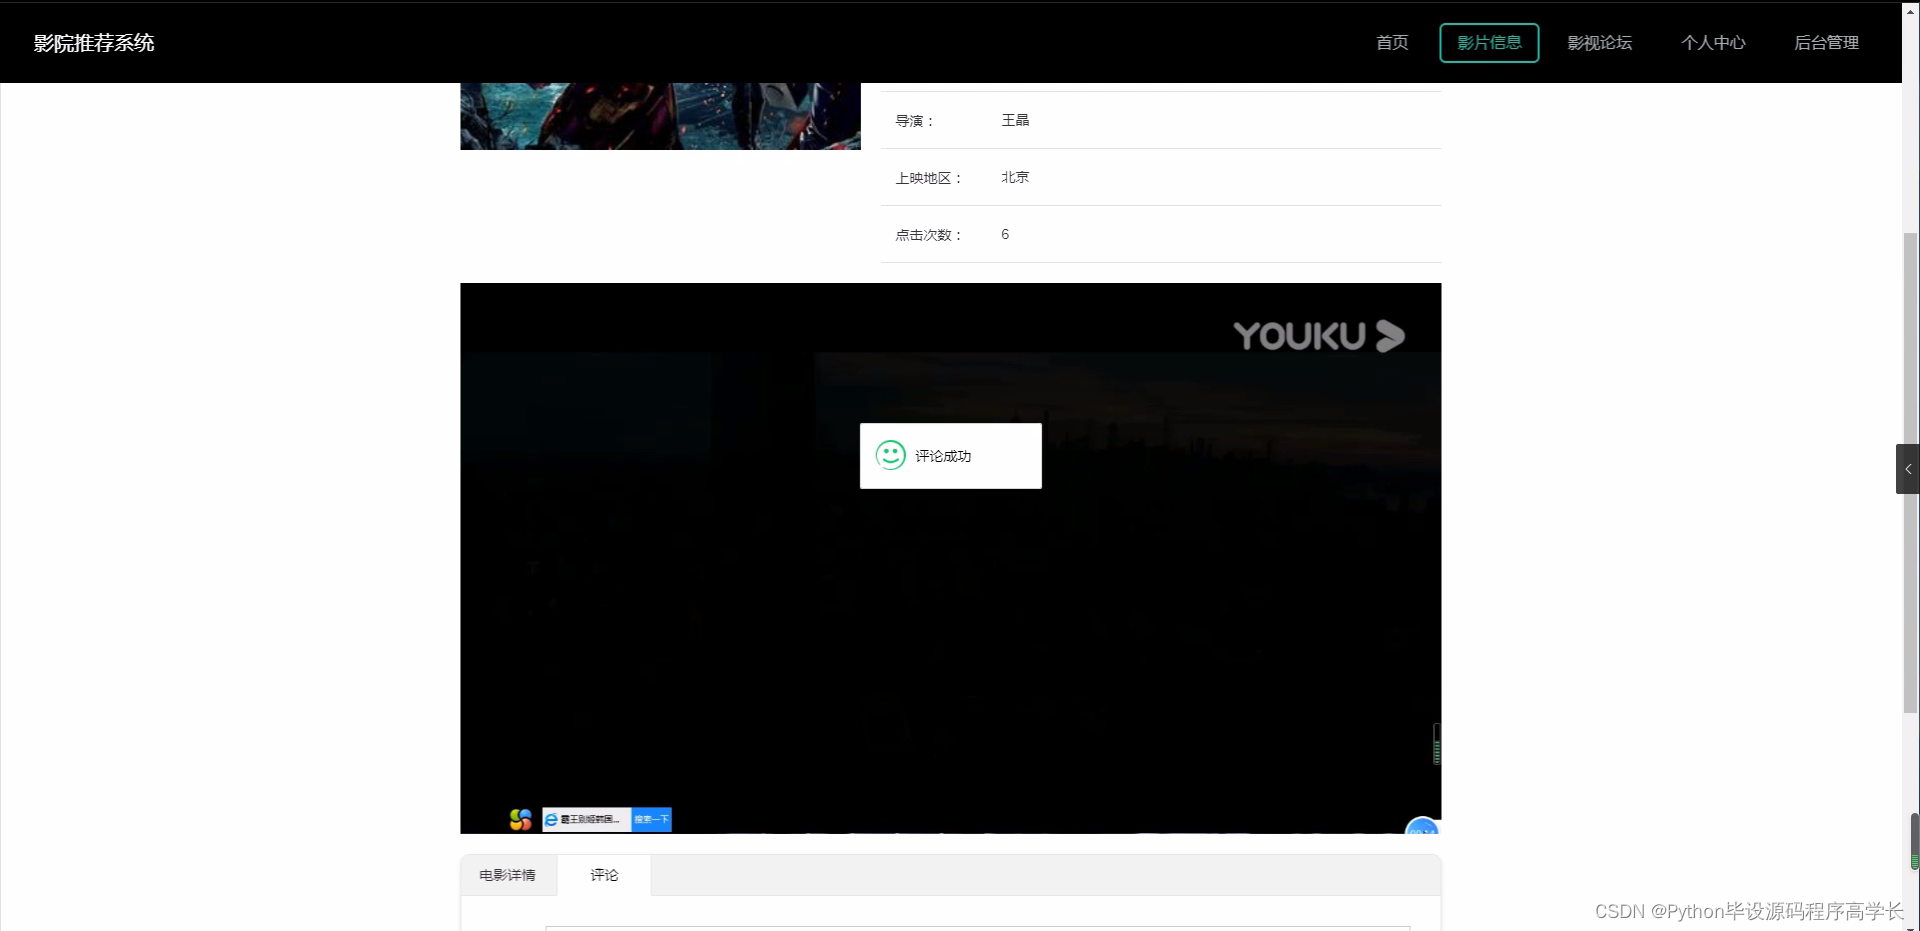Switch to the 电影详情 tab
1920x931 pixels.
point(507,875)
